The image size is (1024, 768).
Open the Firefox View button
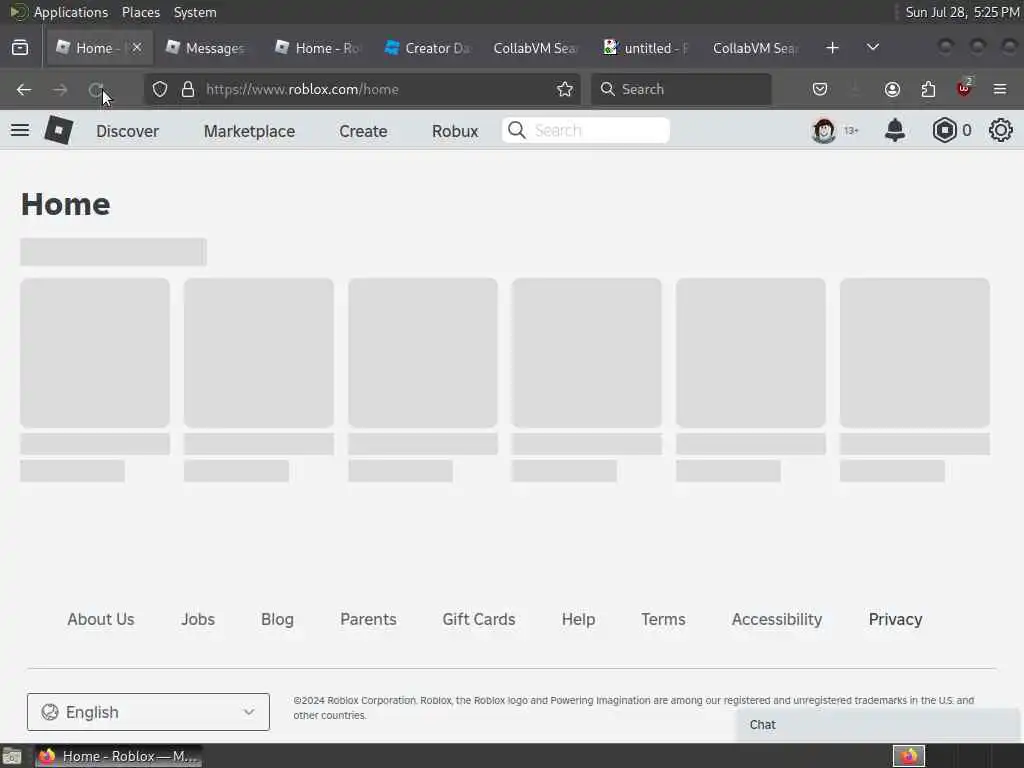coord(20,48)
